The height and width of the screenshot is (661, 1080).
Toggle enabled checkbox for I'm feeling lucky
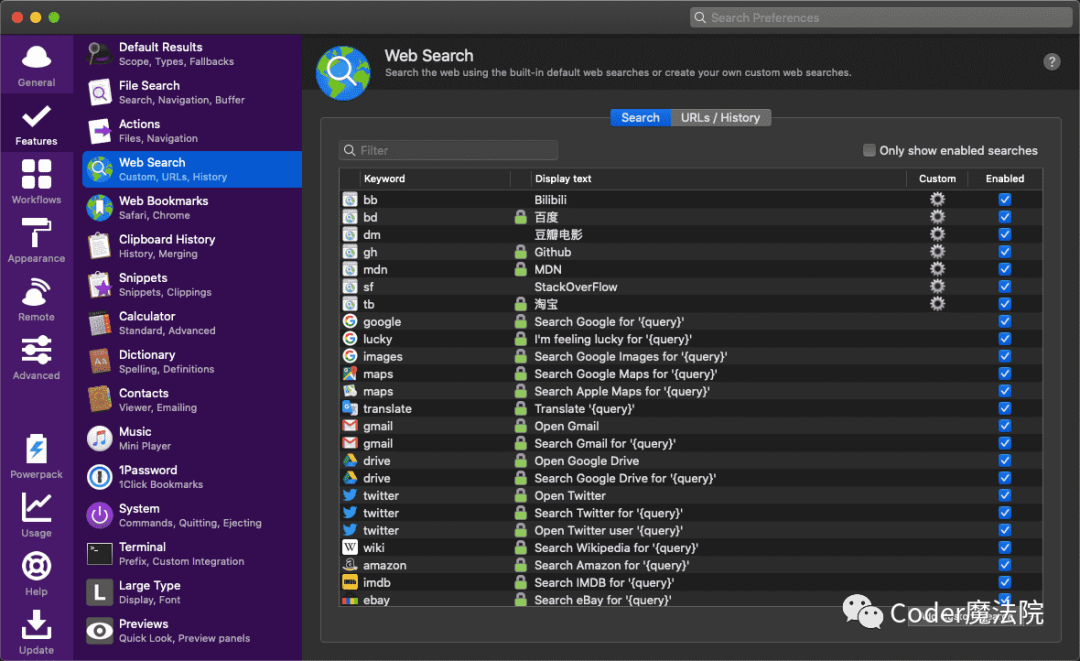point(1005,339)
